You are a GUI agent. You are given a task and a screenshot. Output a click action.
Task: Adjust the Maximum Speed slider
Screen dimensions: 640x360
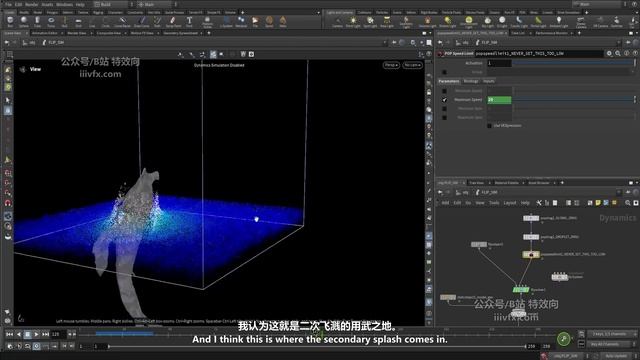pos(573,100)
